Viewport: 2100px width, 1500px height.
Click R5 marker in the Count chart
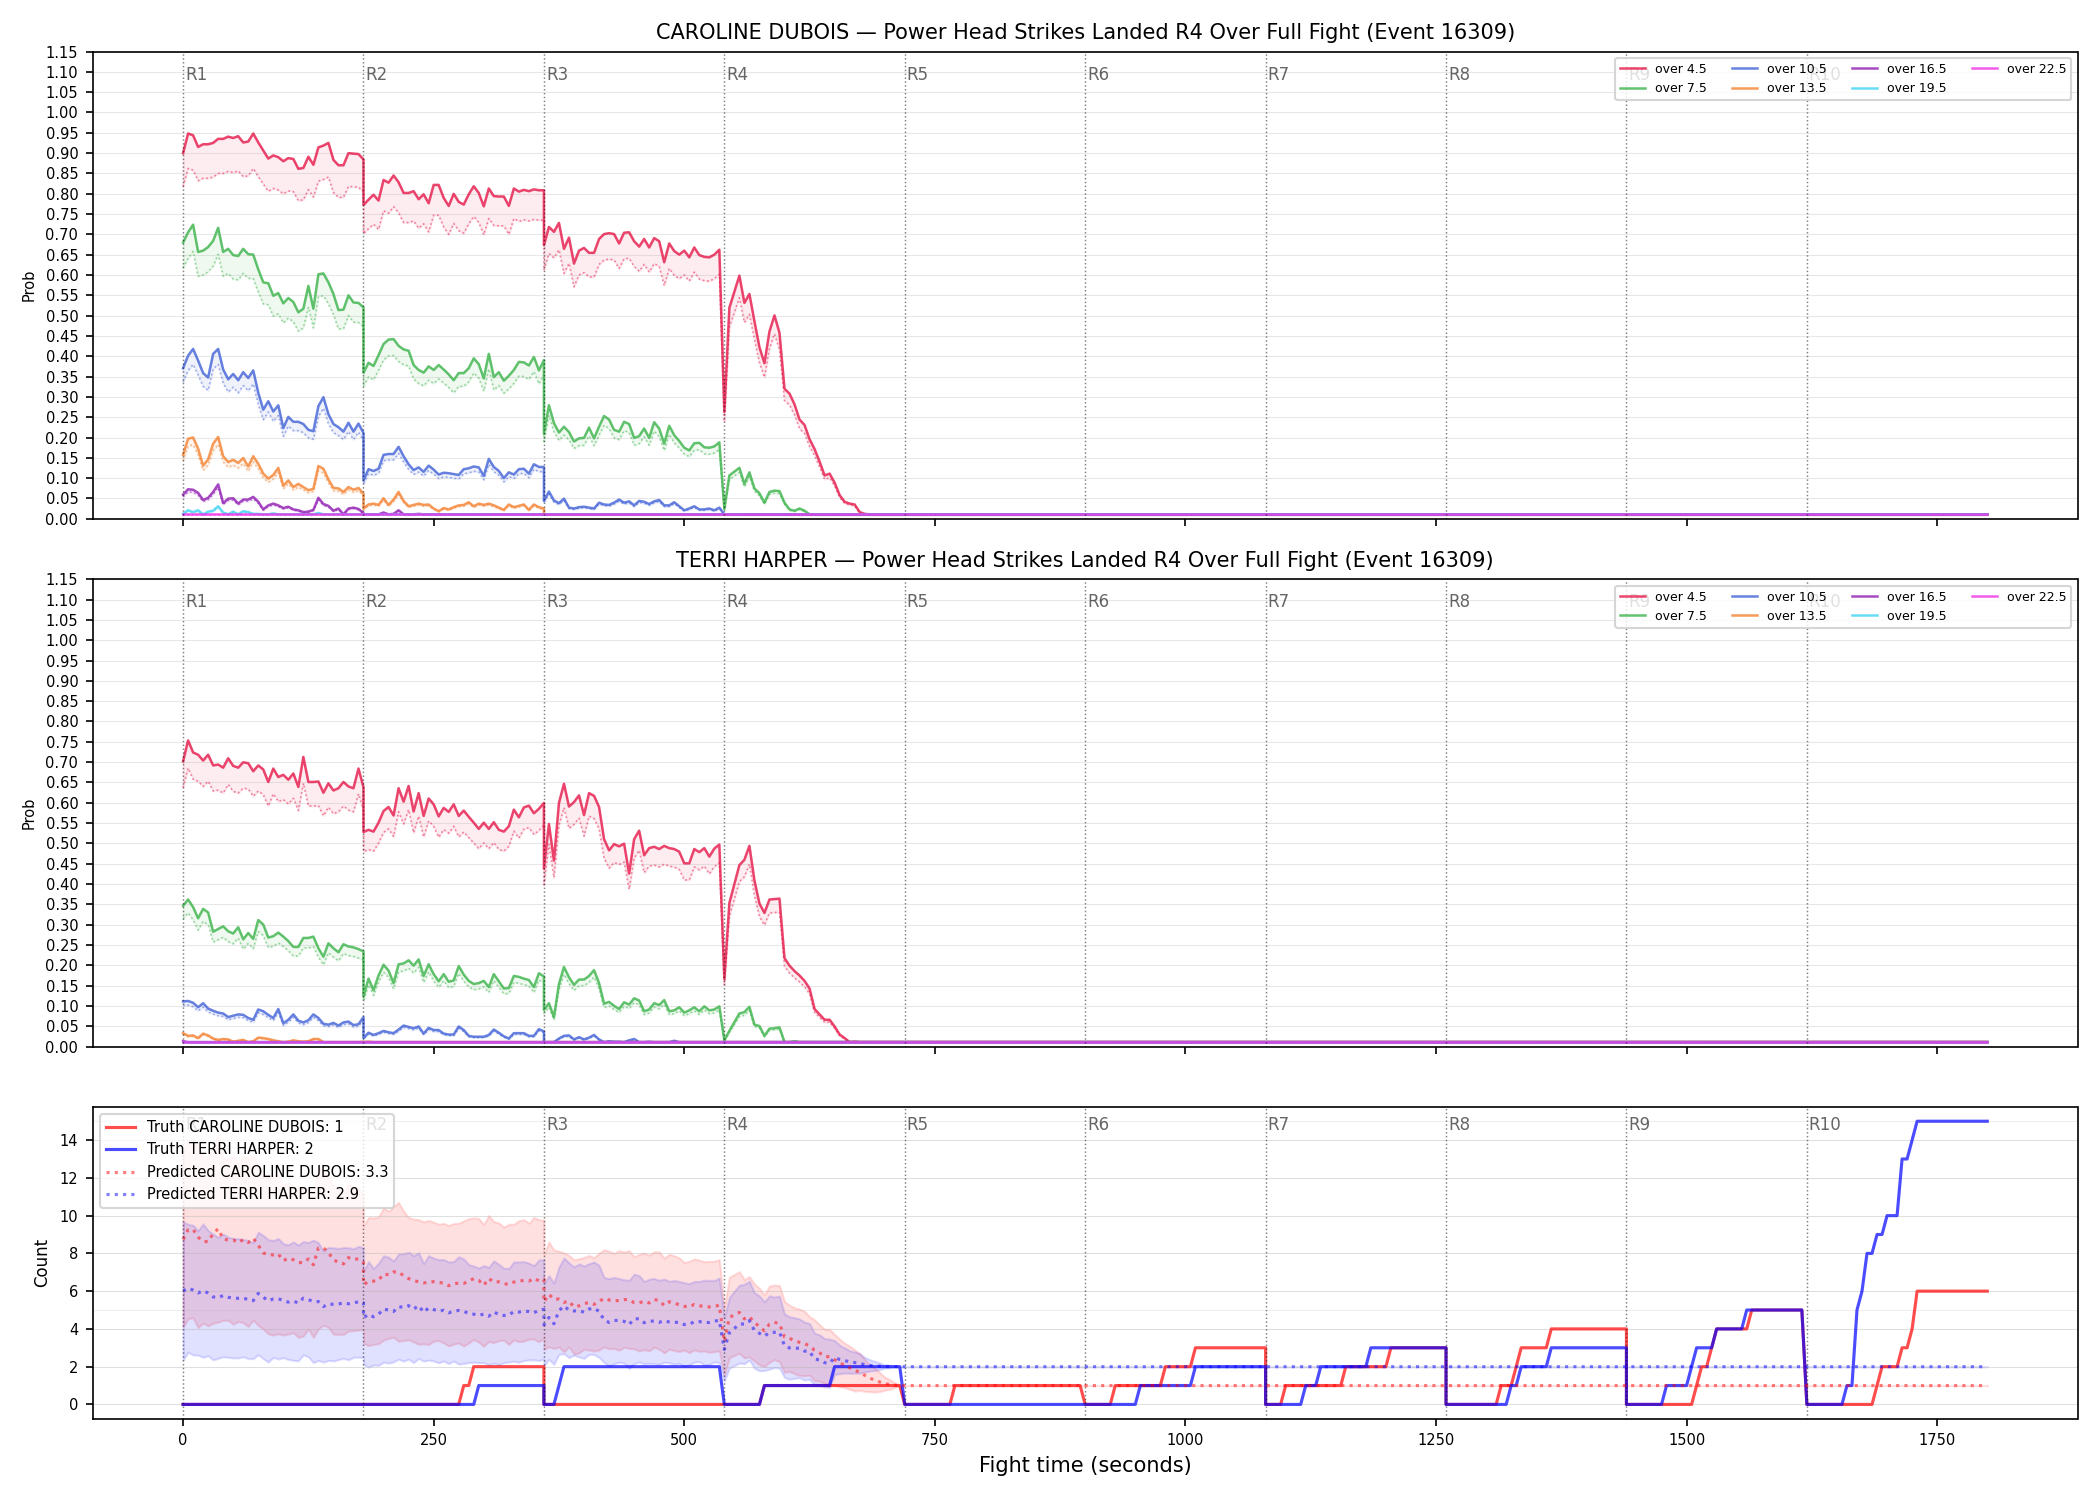[x=917, y=1124]
